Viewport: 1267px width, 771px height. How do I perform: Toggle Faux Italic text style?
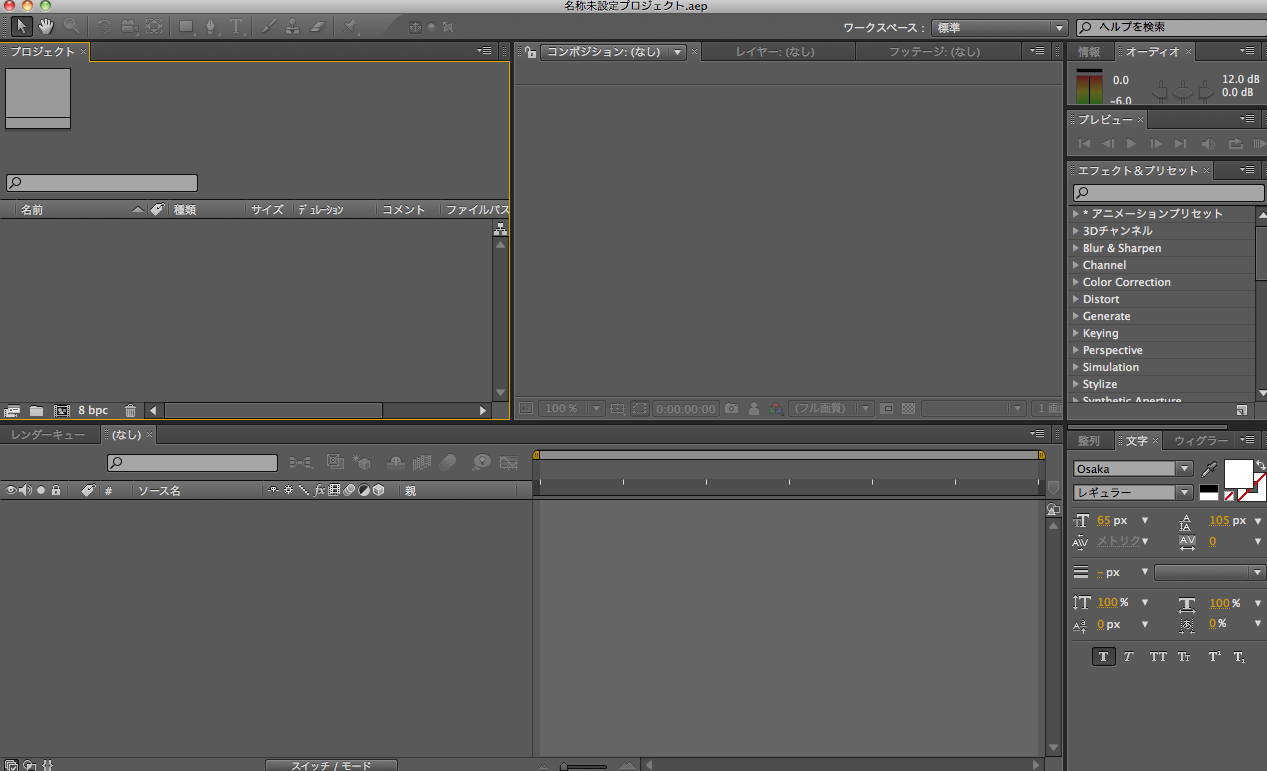tap(1128, 657)
